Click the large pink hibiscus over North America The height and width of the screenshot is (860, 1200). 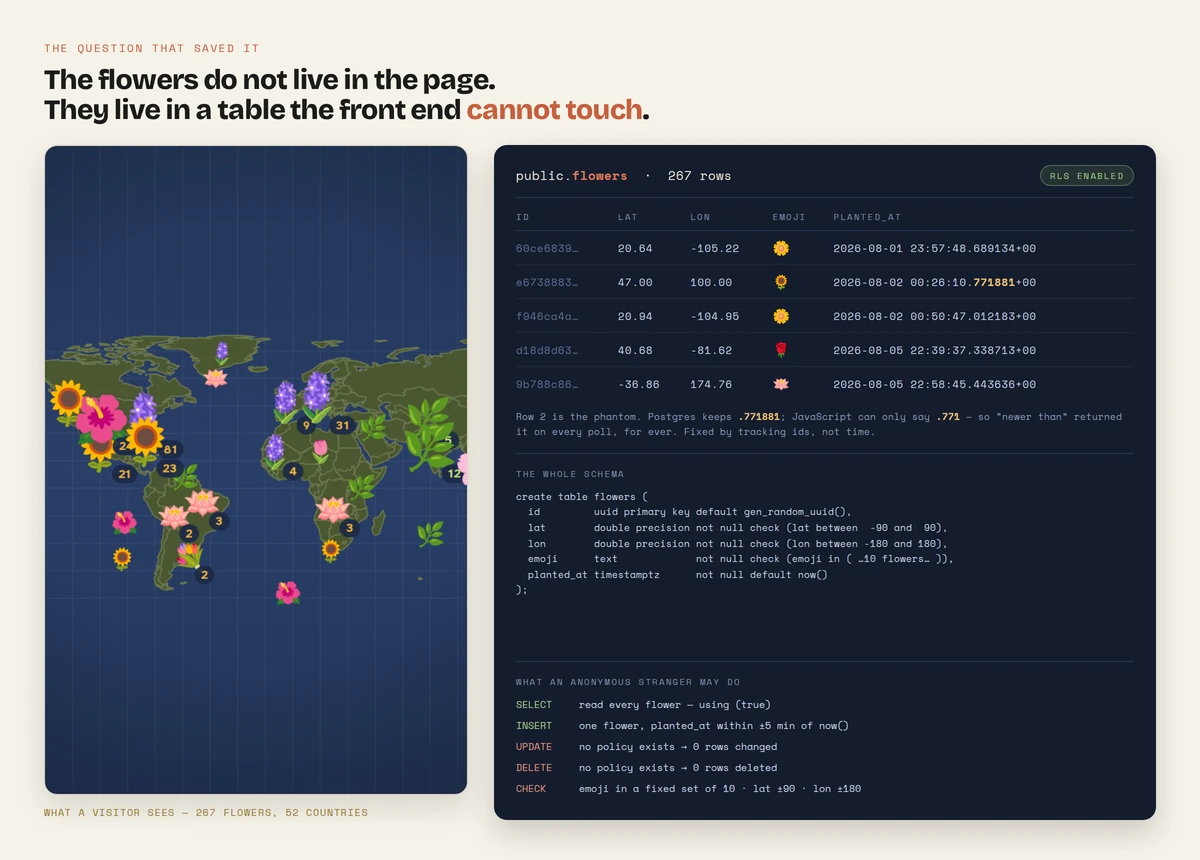(x=101, y=418)
